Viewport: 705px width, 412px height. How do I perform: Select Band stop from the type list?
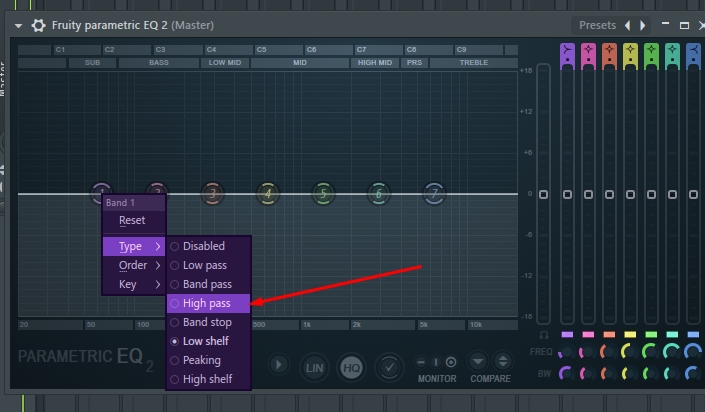click(208, 322)
